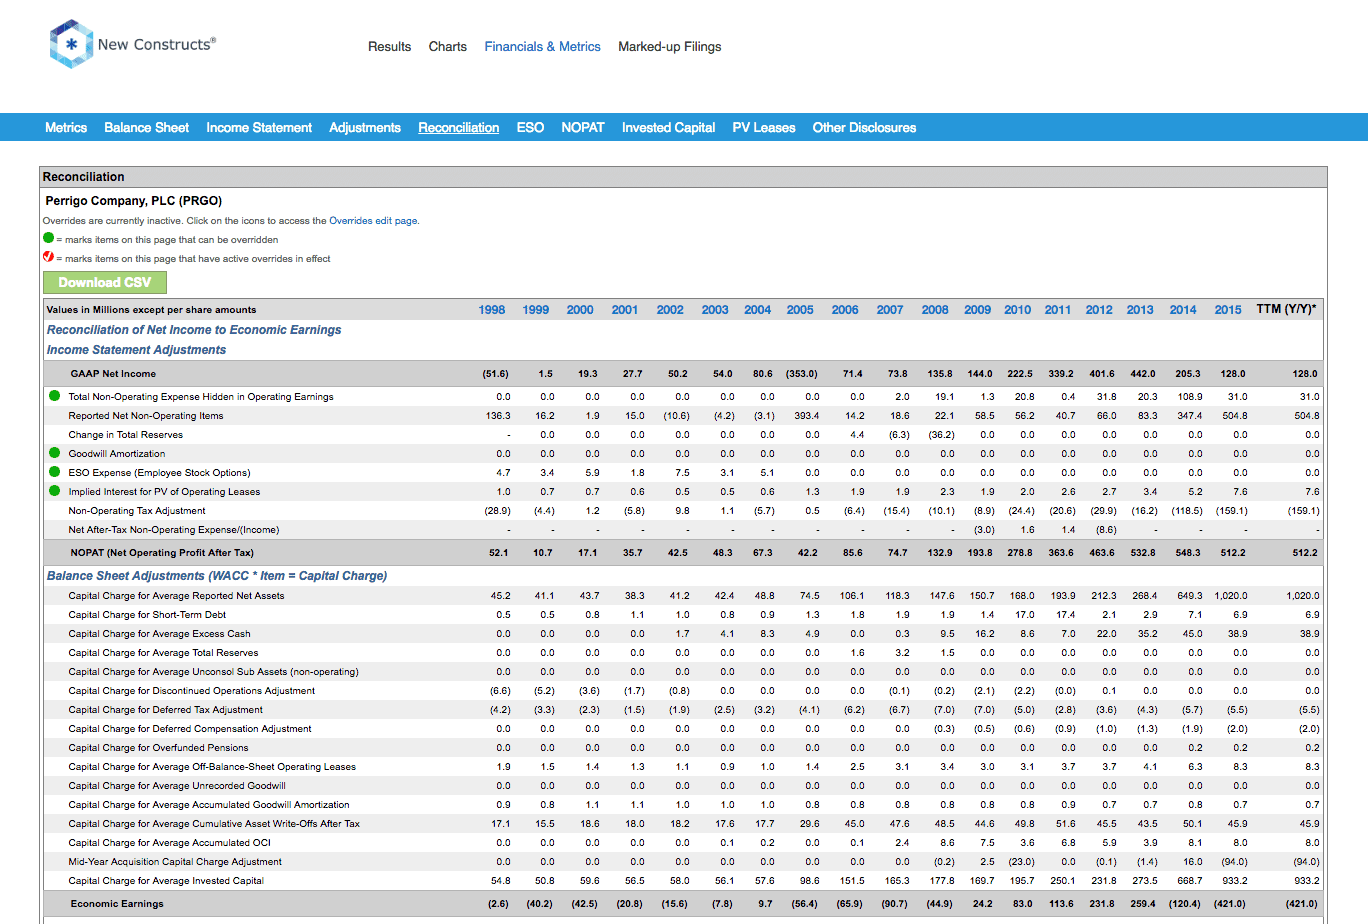The image size is (1368, 924).
Task: Click the 'Economic Earnings' row label
Action: point(117,904)
